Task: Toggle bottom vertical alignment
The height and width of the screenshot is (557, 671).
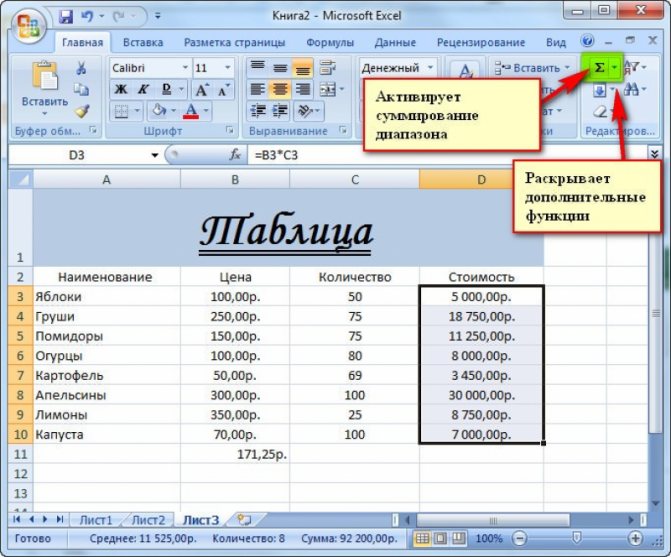Action: [x=303, y=68]
